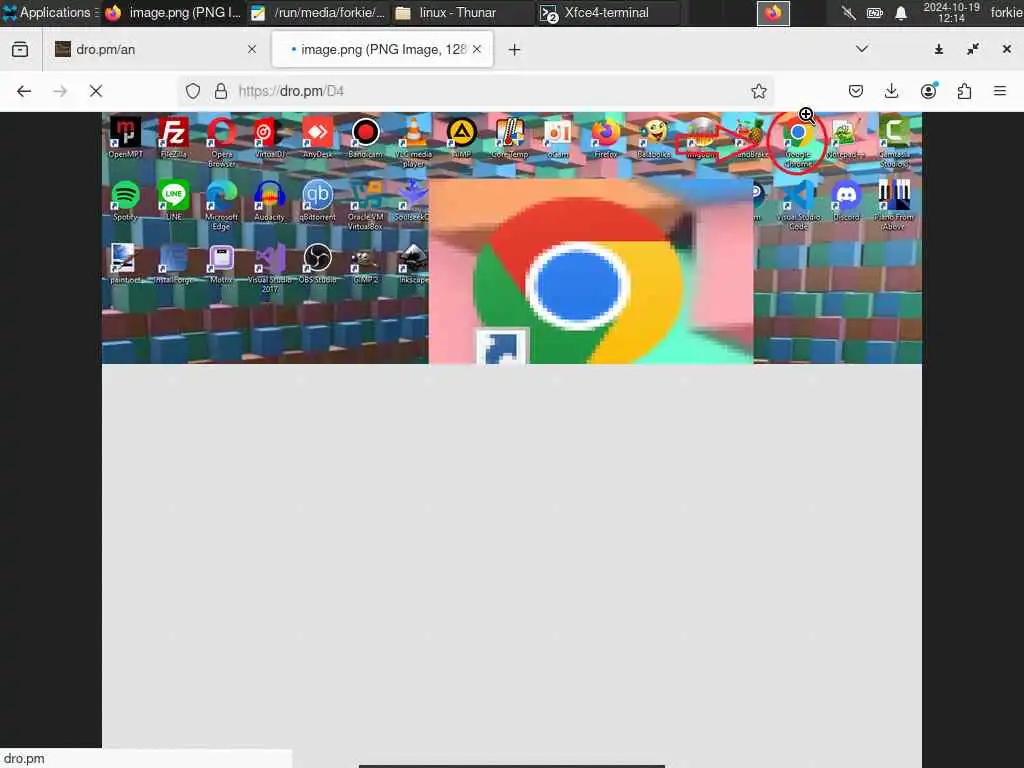
Task: Open a new tab
Action: coord(515,50)
